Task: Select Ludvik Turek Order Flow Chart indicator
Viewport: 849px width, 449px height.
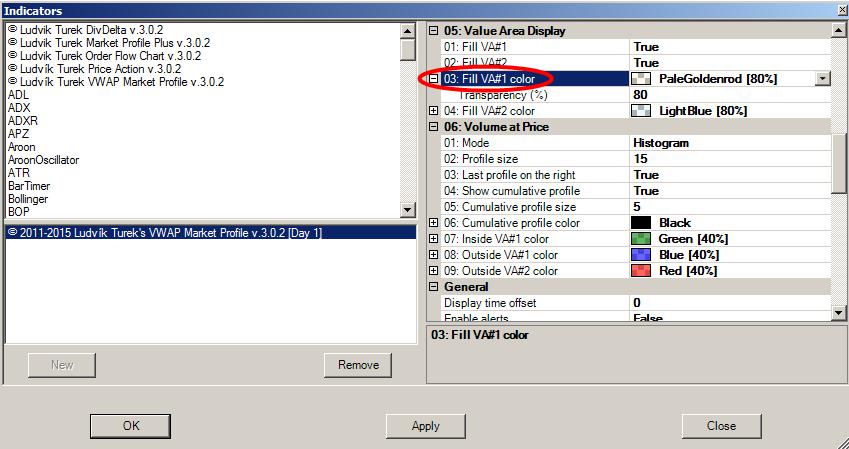Action: [105, 56]
